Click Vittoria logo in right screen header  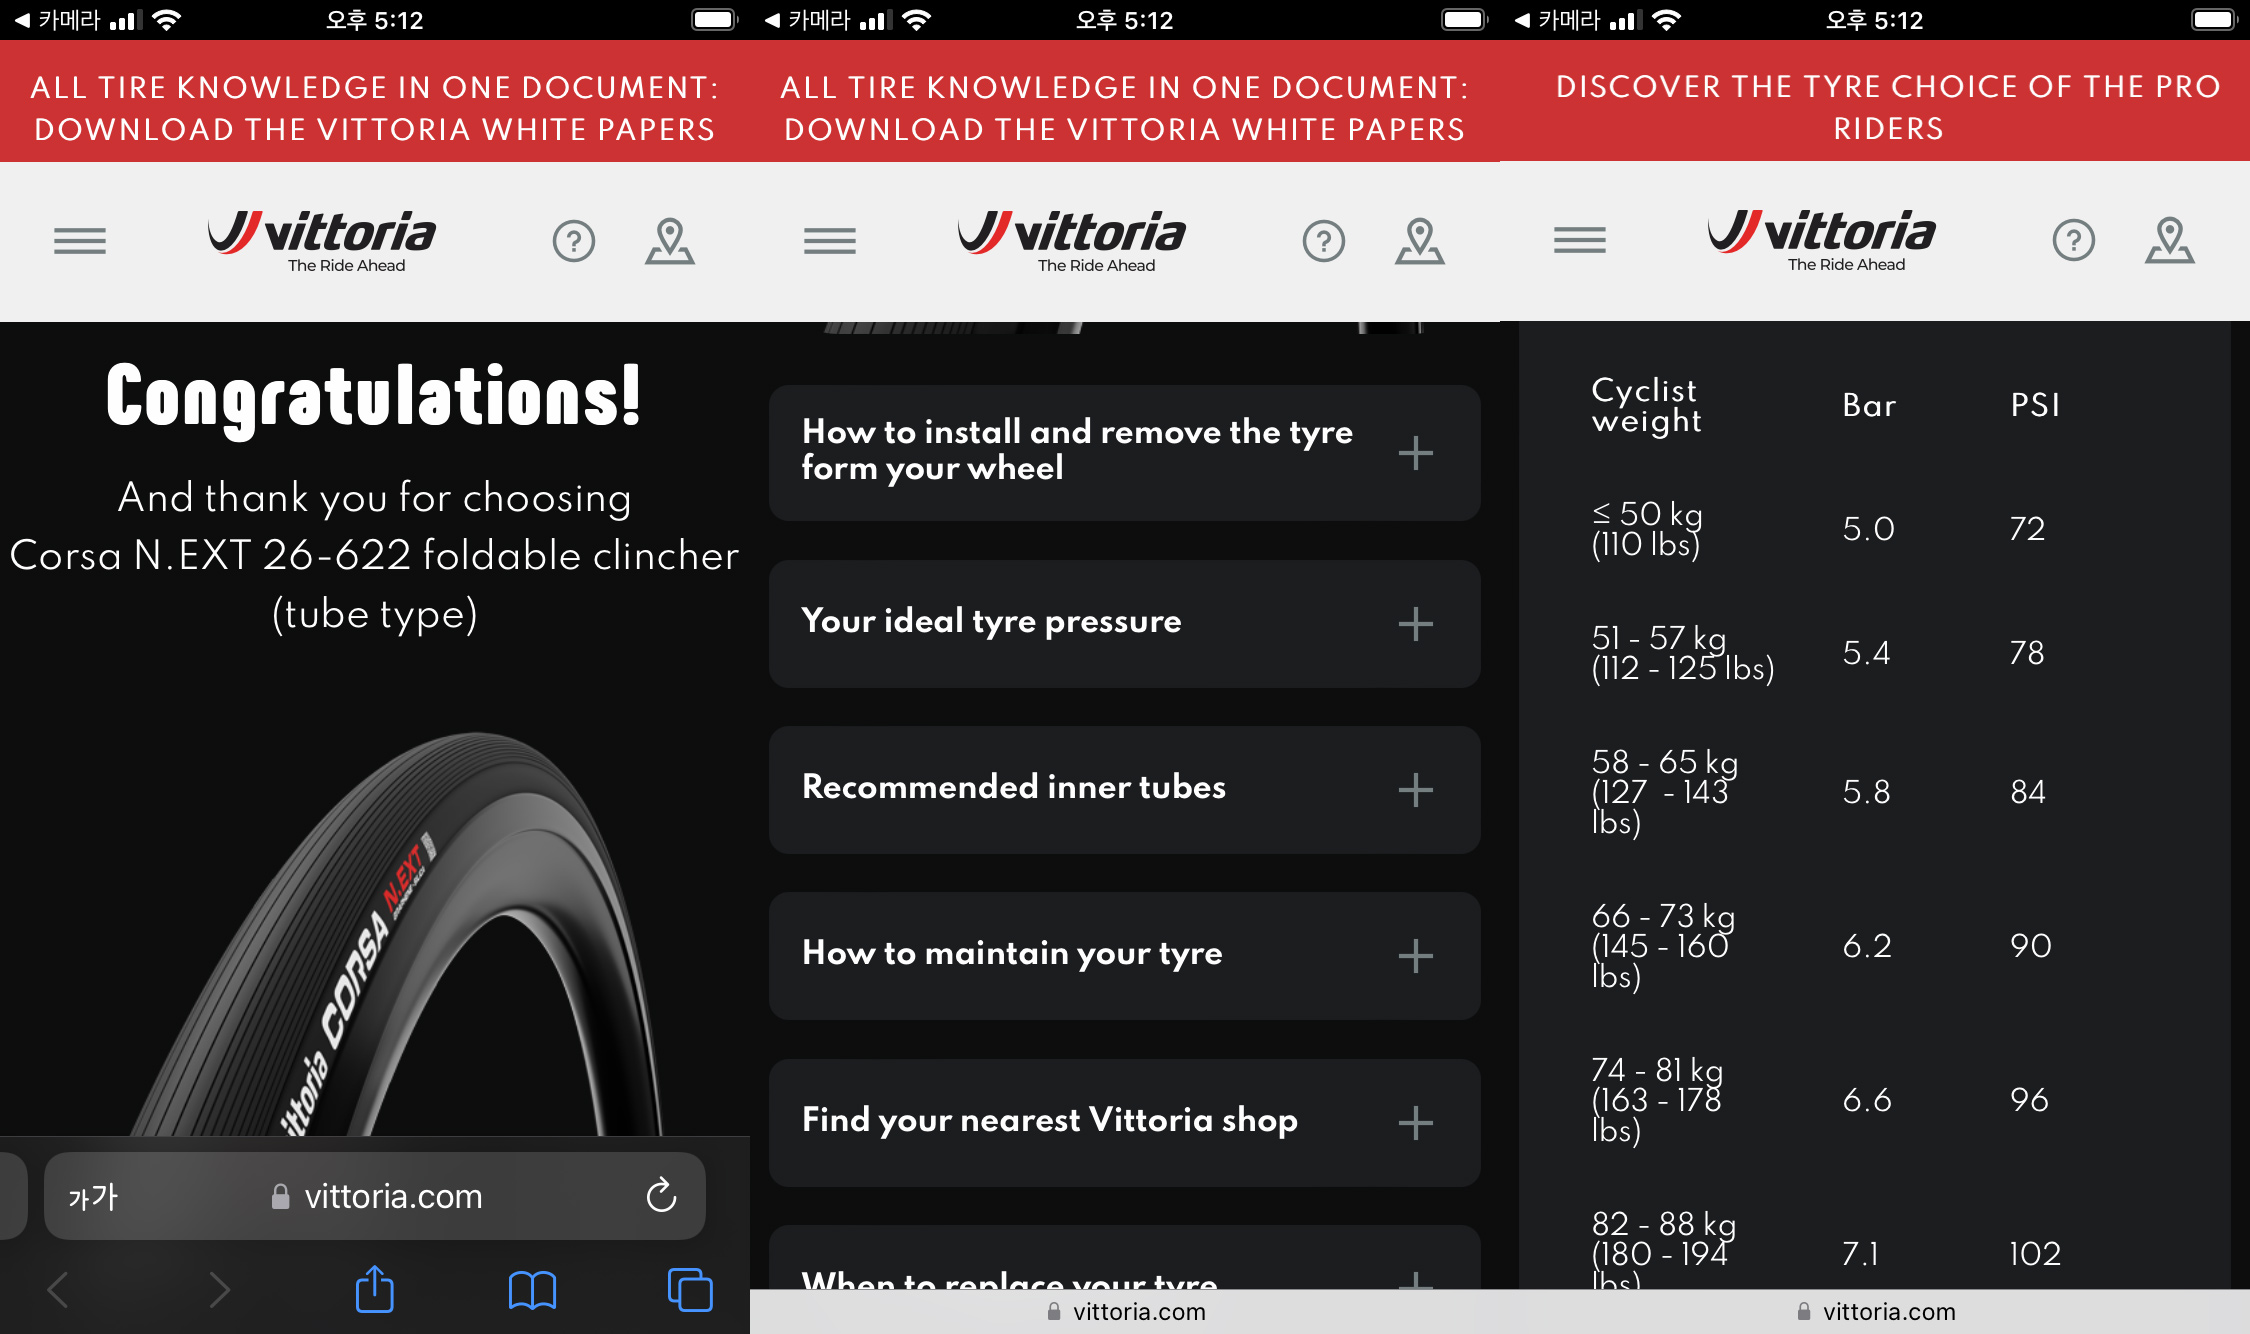click(1822, 240)
